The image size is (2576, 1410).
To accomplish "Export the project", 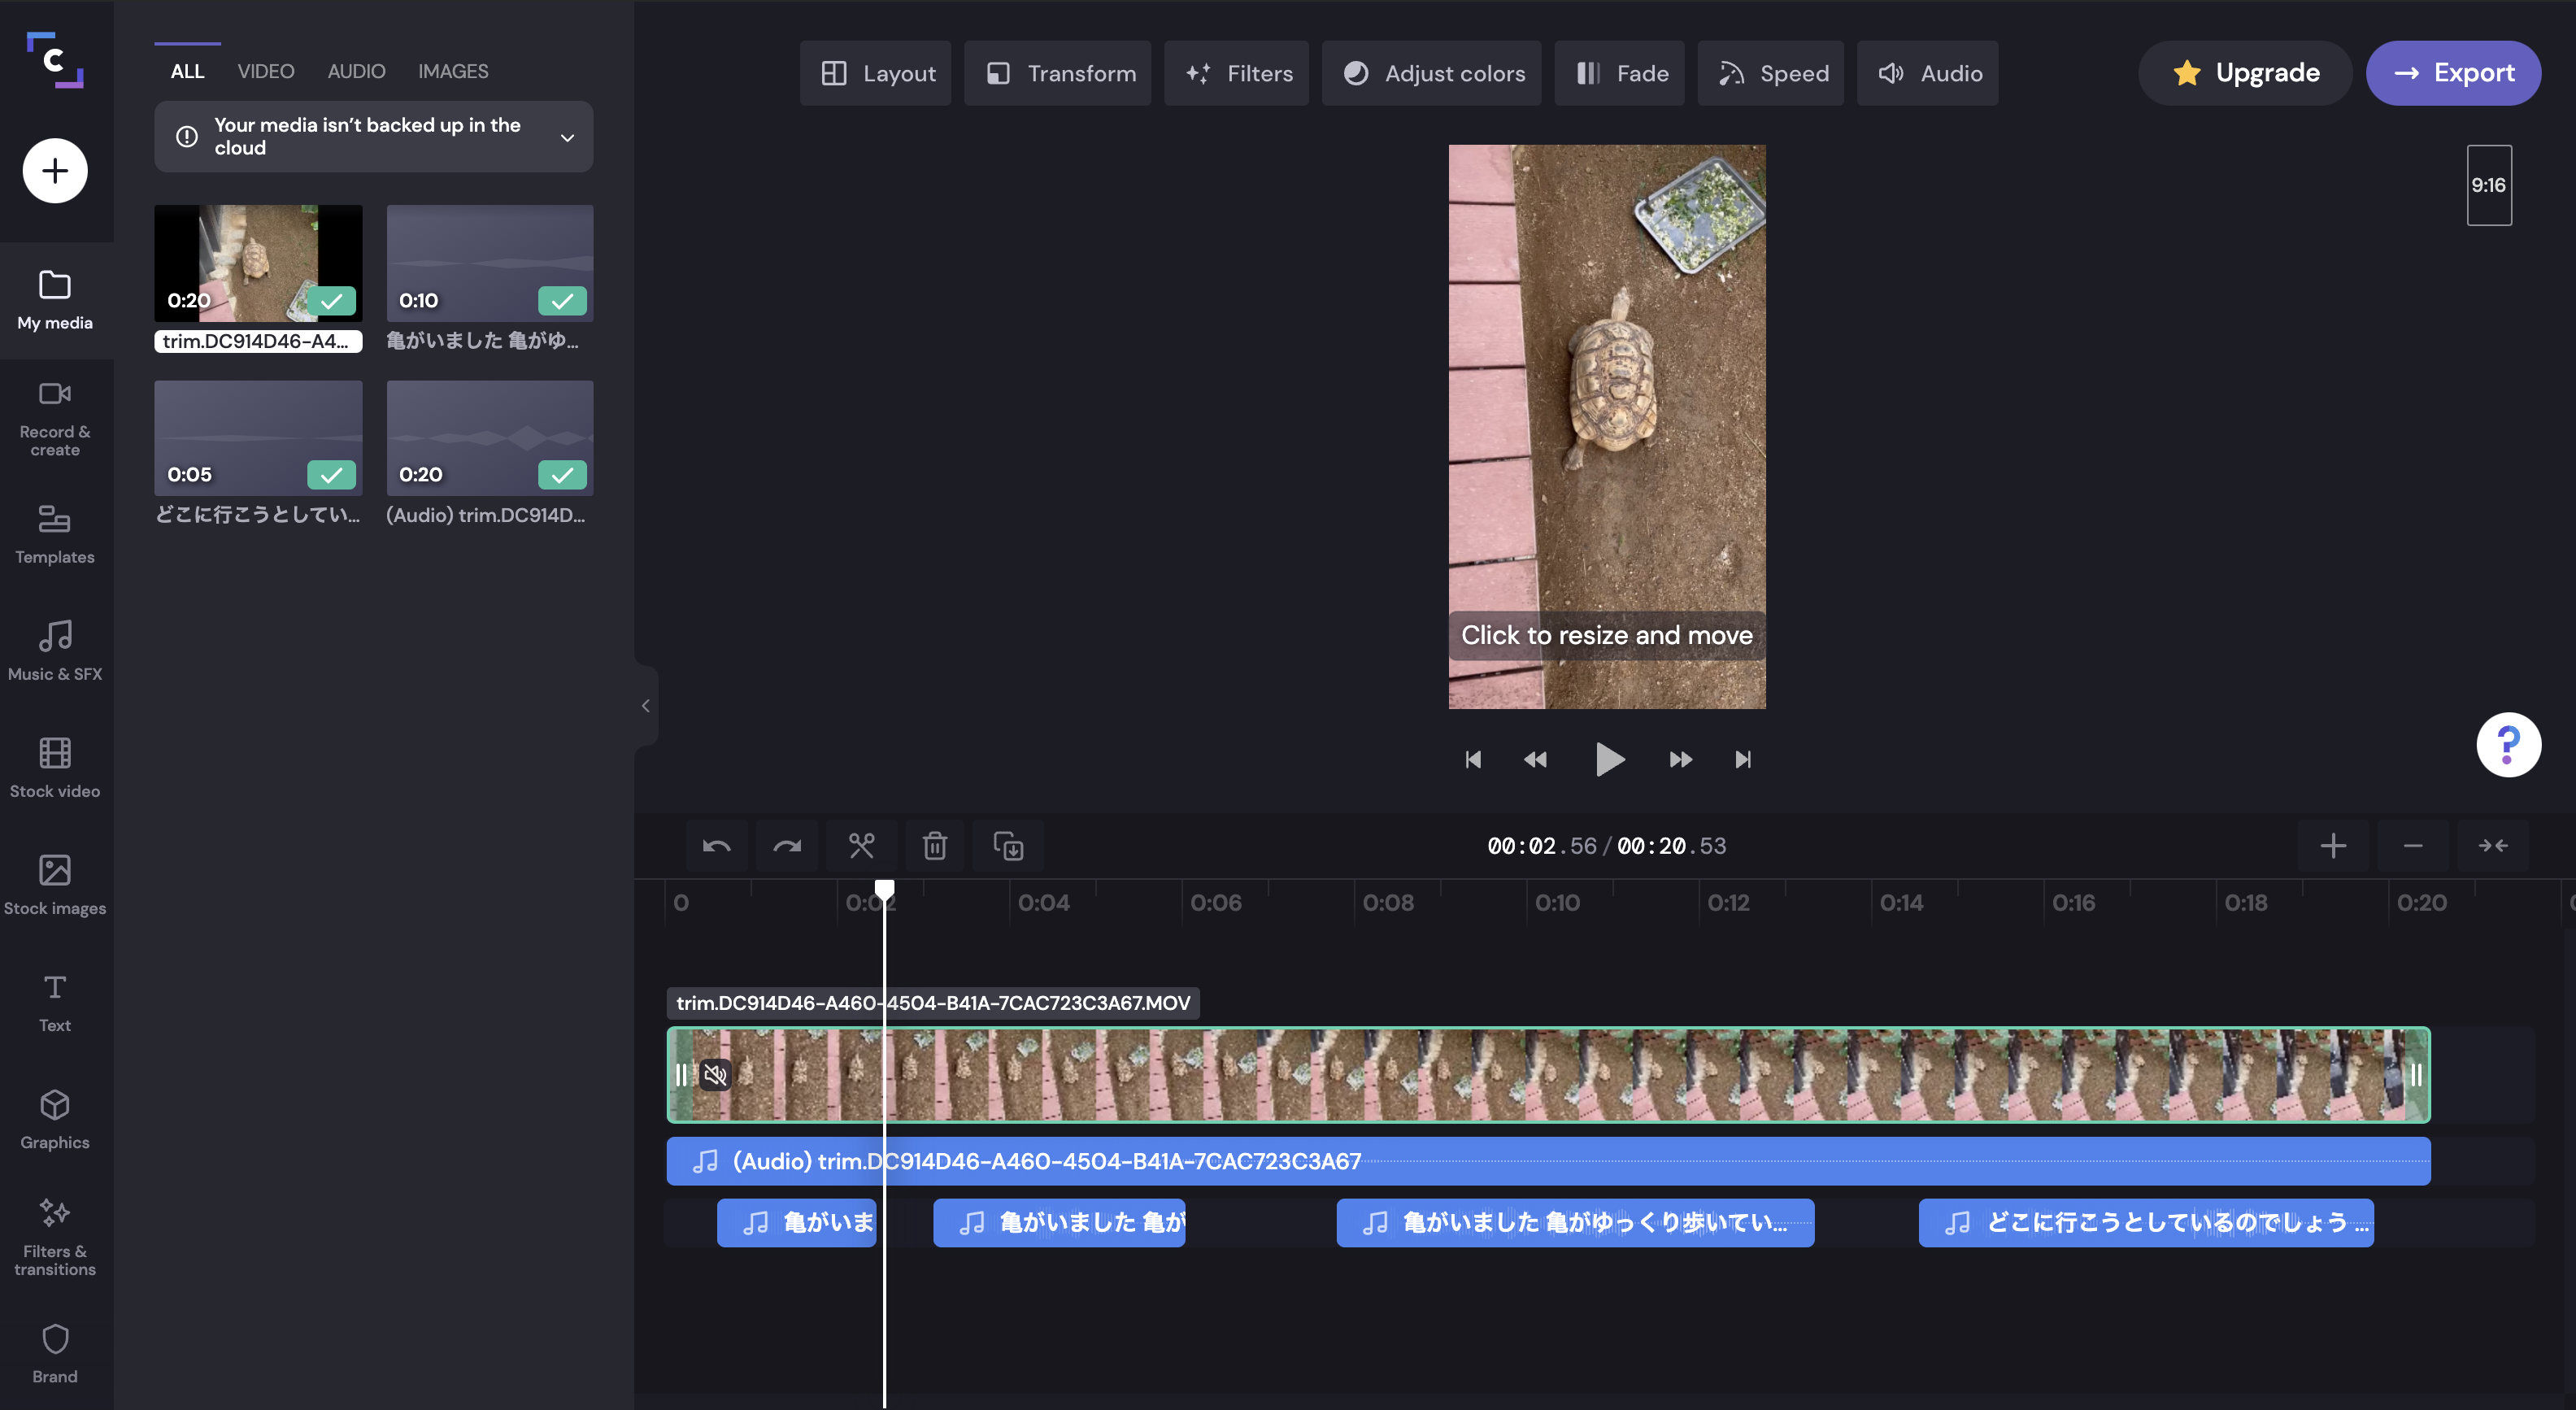I will coord(2454,72).
